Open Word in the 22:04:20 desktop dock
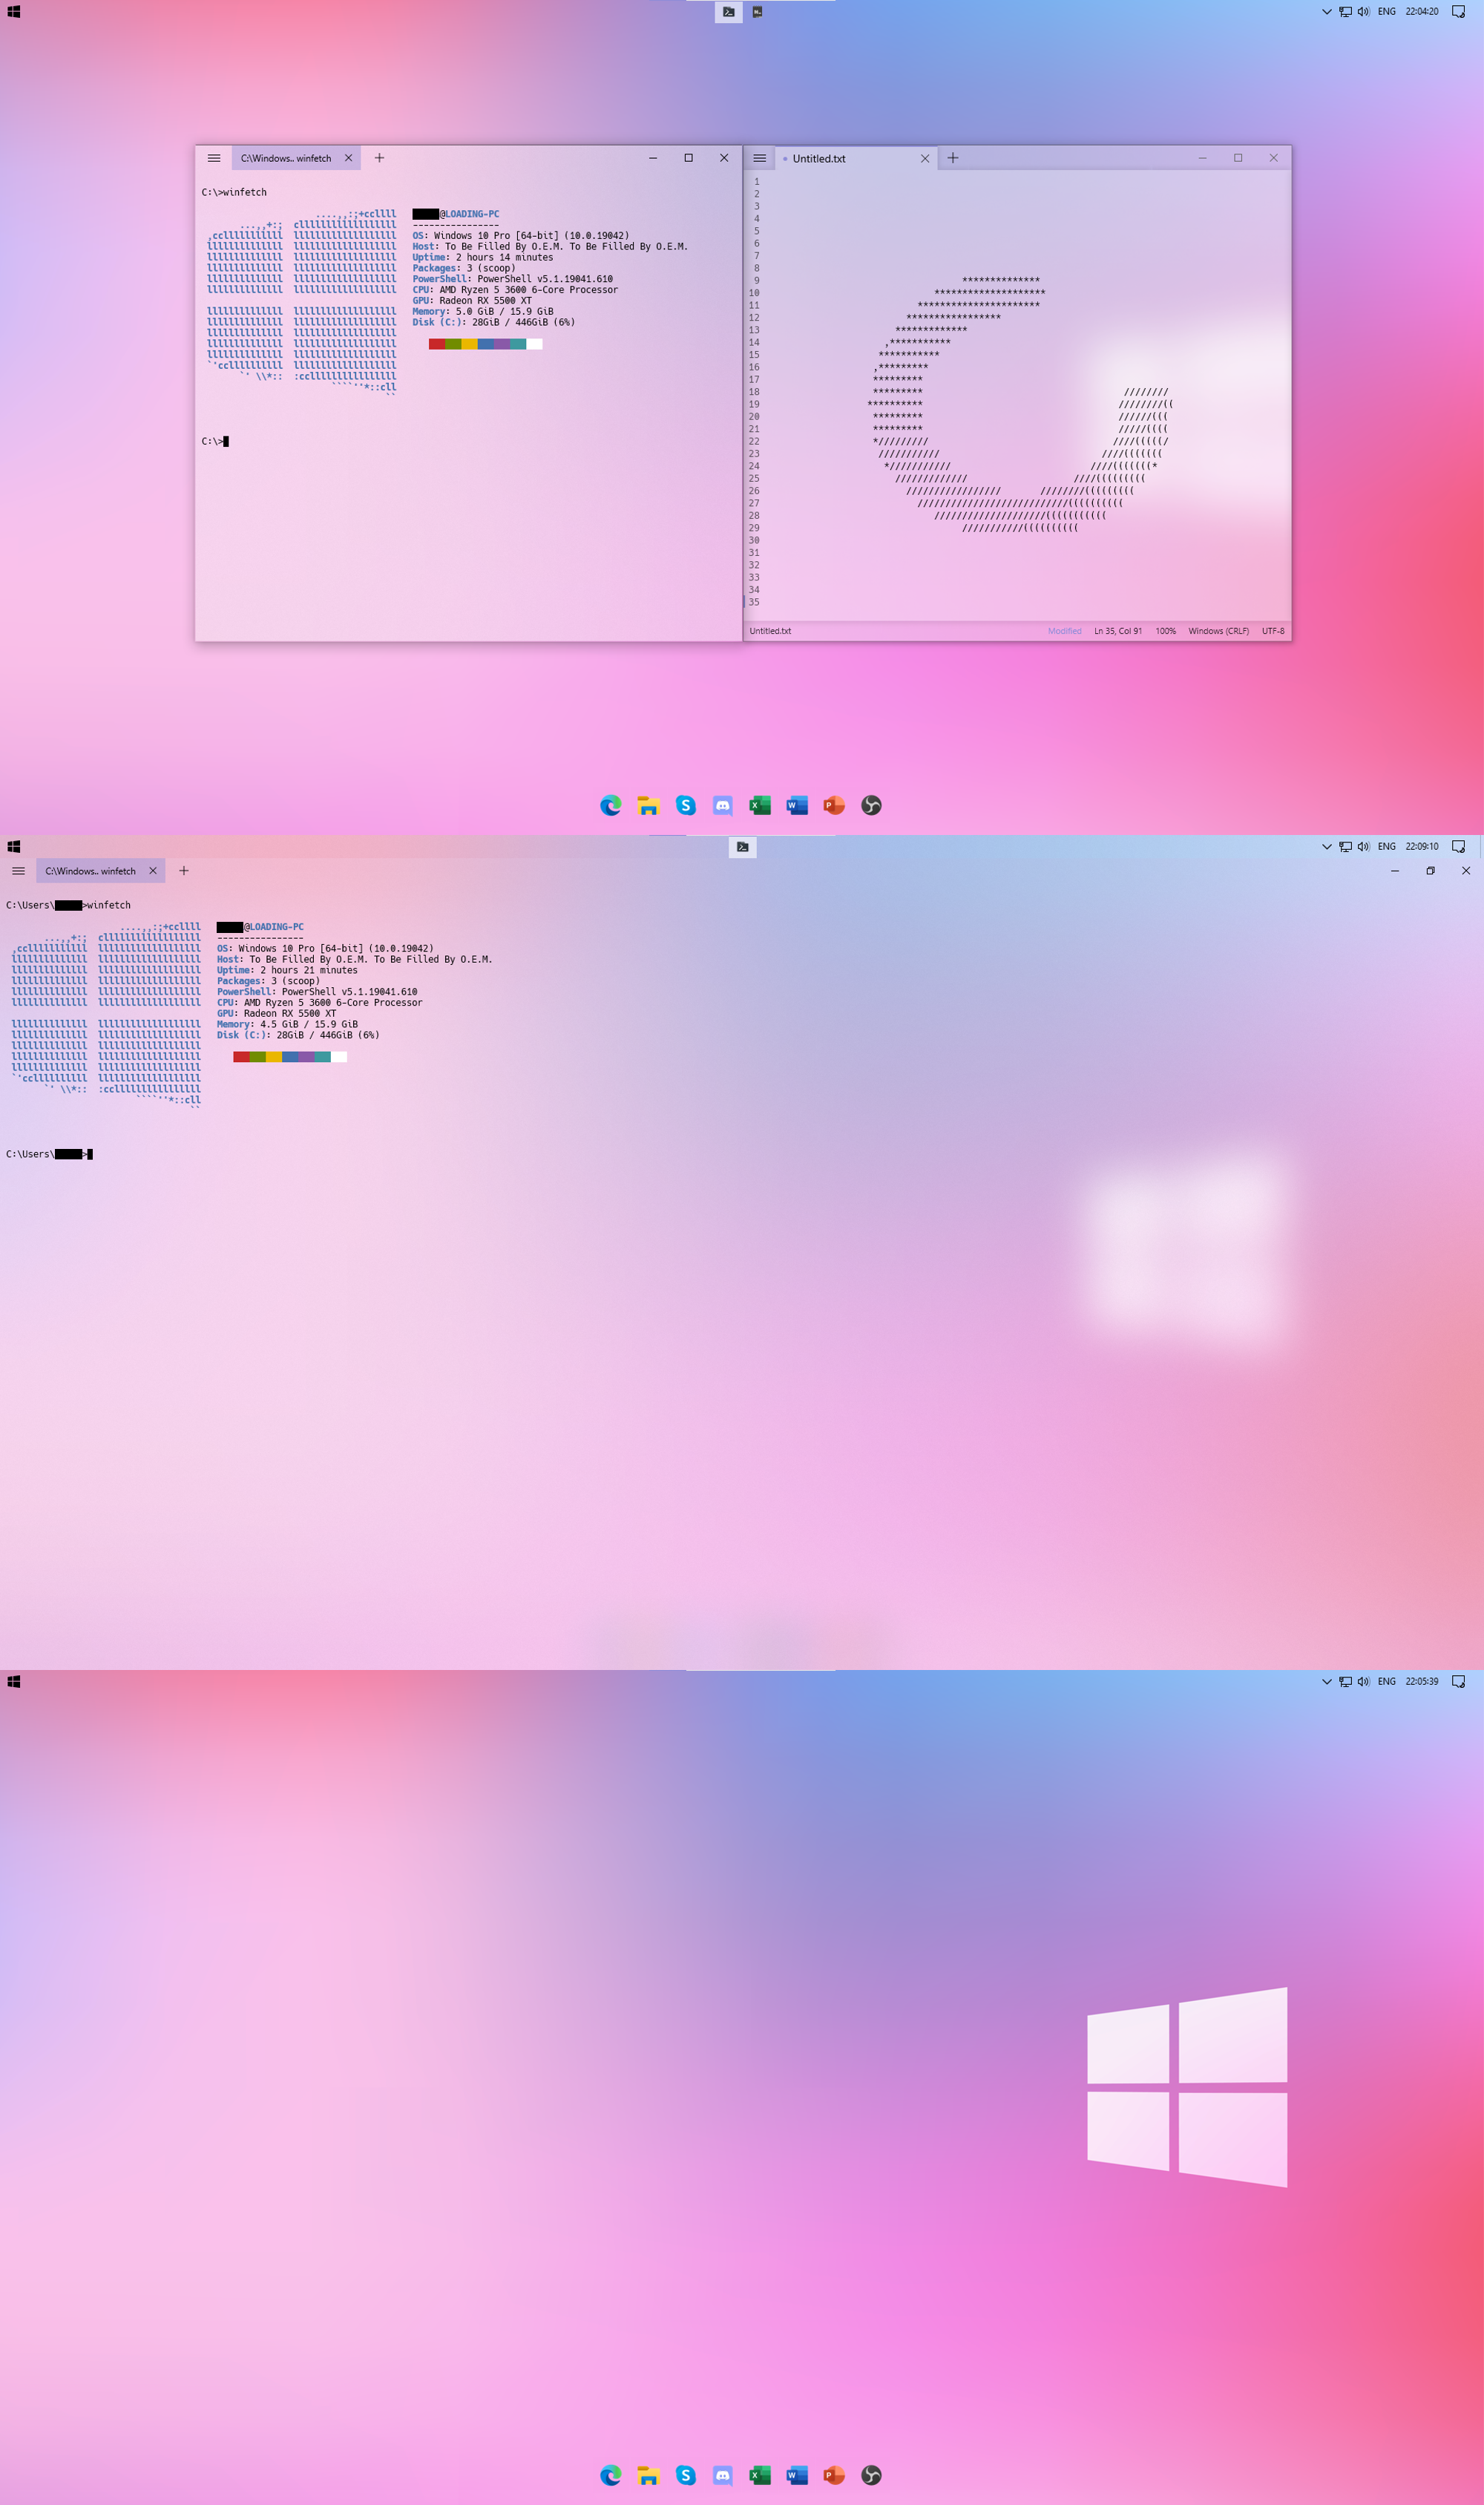This screenshot has height=2505, width=1484. click(797, 805)
